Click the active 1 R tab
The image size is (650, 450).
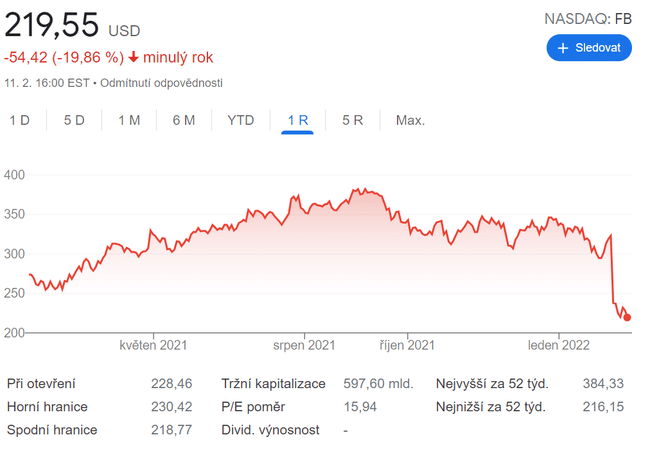pos(298,120)
